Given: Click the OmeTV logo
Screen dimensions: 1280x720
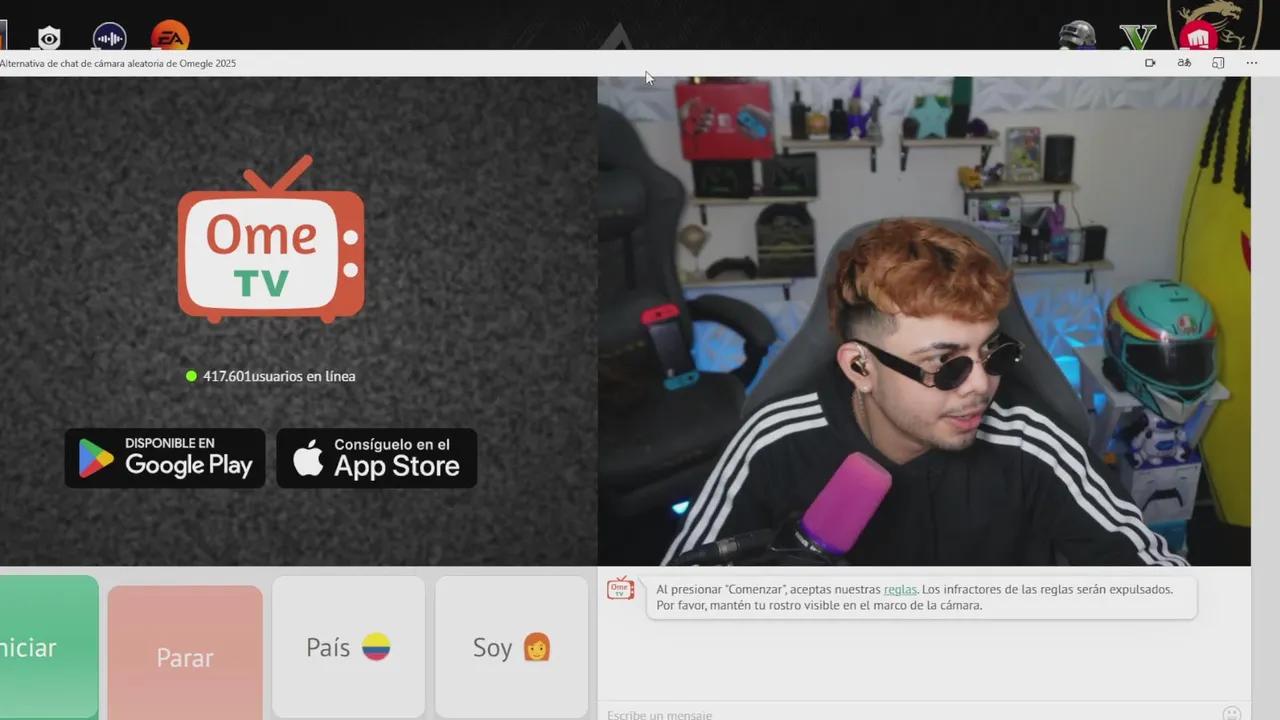Looking at the screenshot, I should click(271, 239).
